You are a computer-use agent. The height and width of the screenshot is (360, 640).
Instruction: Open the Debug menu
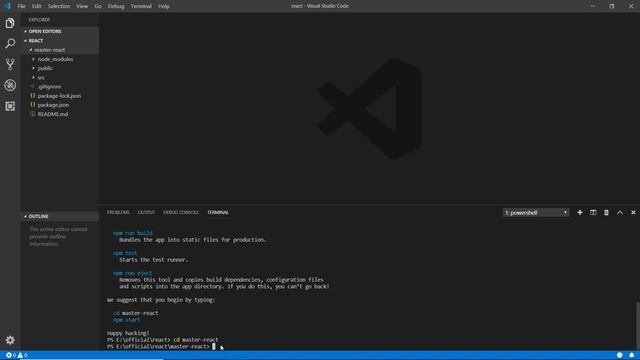pos(116,6)
